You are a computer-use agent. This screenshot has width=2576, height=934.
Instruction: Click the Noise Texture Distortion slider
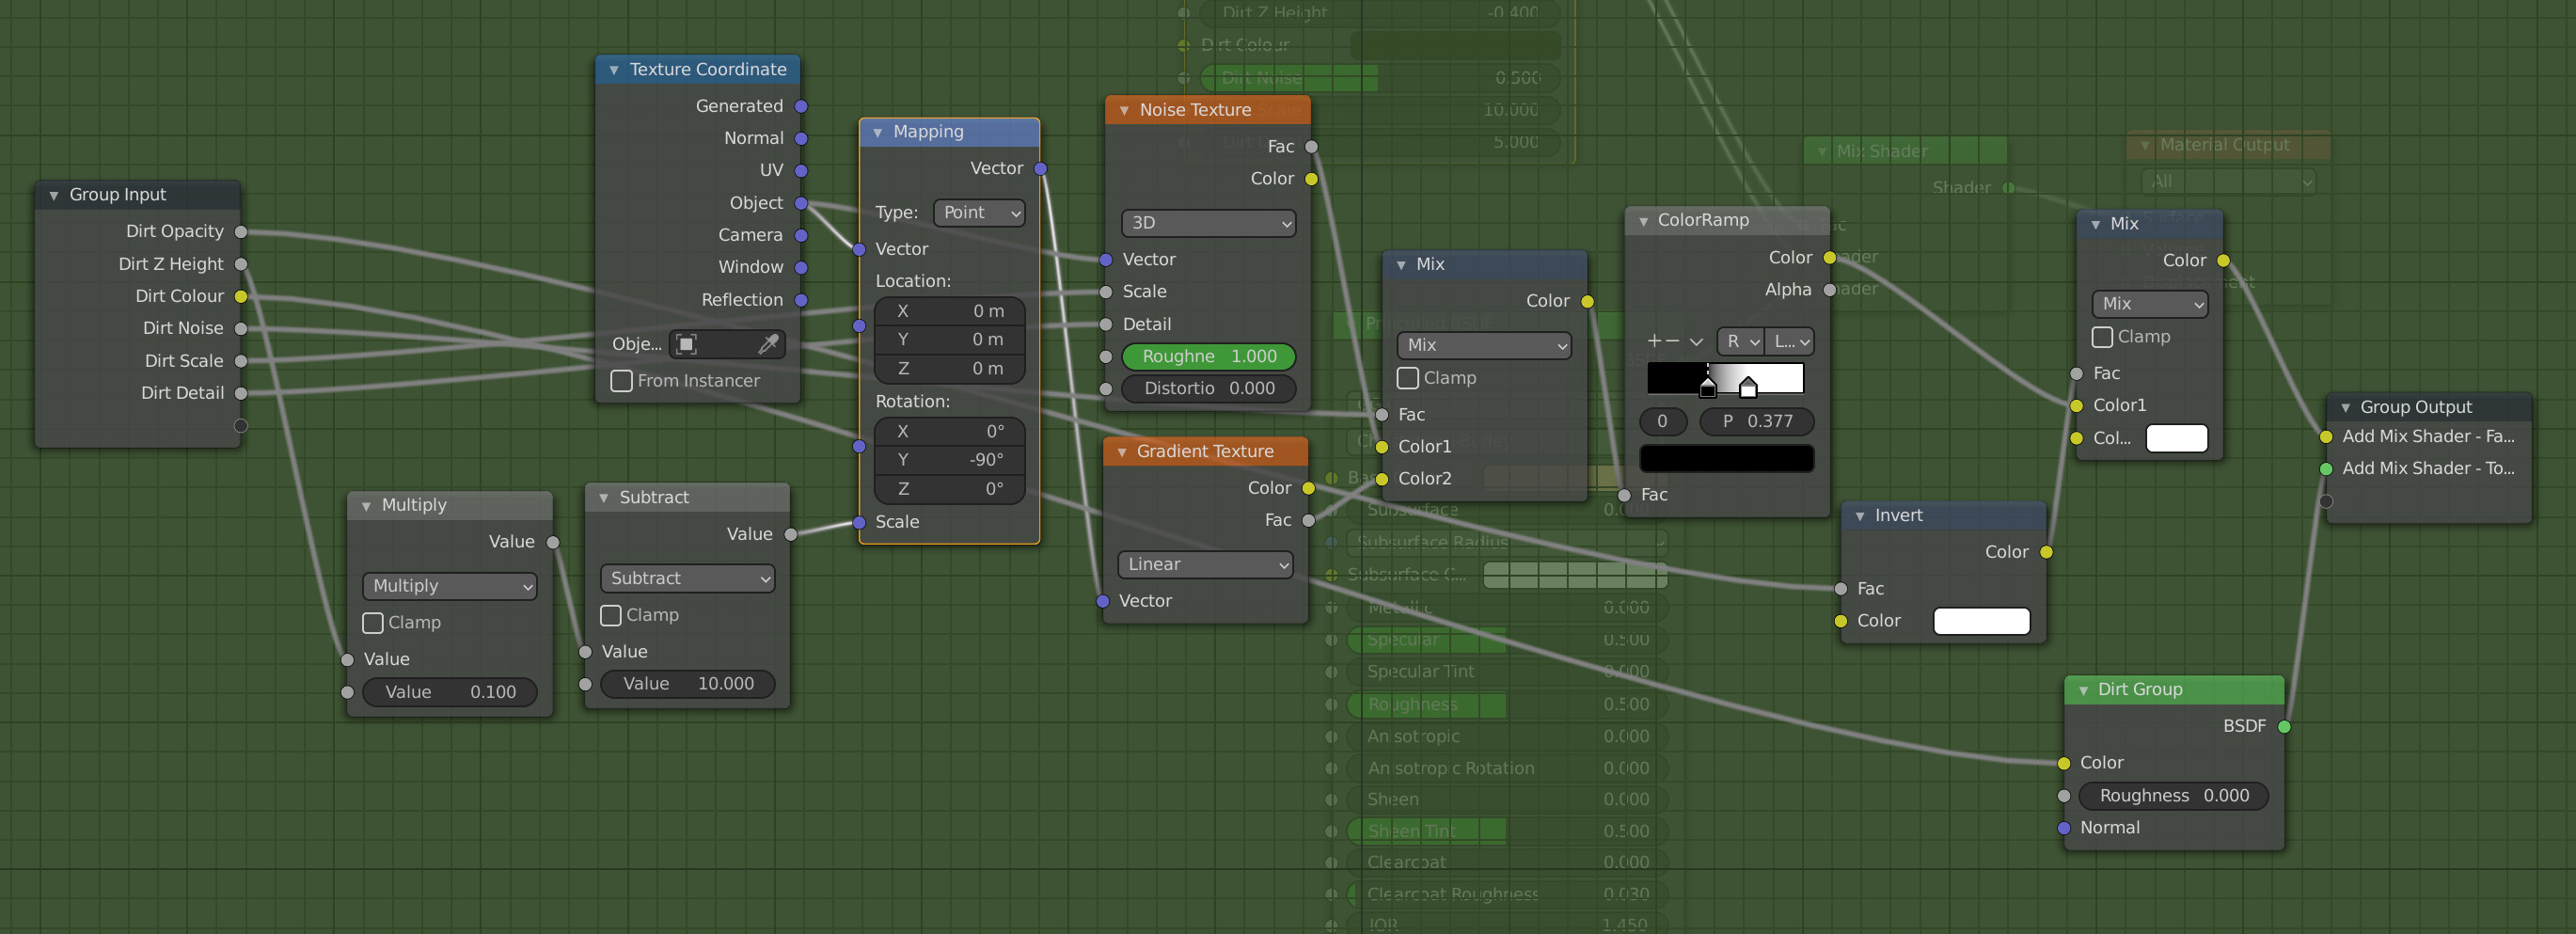1208,388
